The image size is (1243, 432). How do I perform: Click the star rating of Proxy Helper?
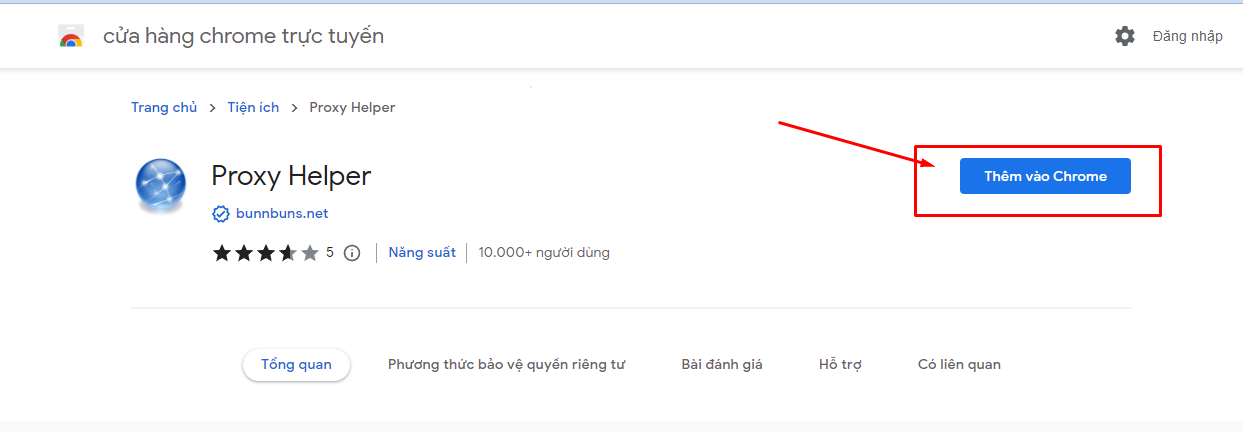[x=265, y=253]
